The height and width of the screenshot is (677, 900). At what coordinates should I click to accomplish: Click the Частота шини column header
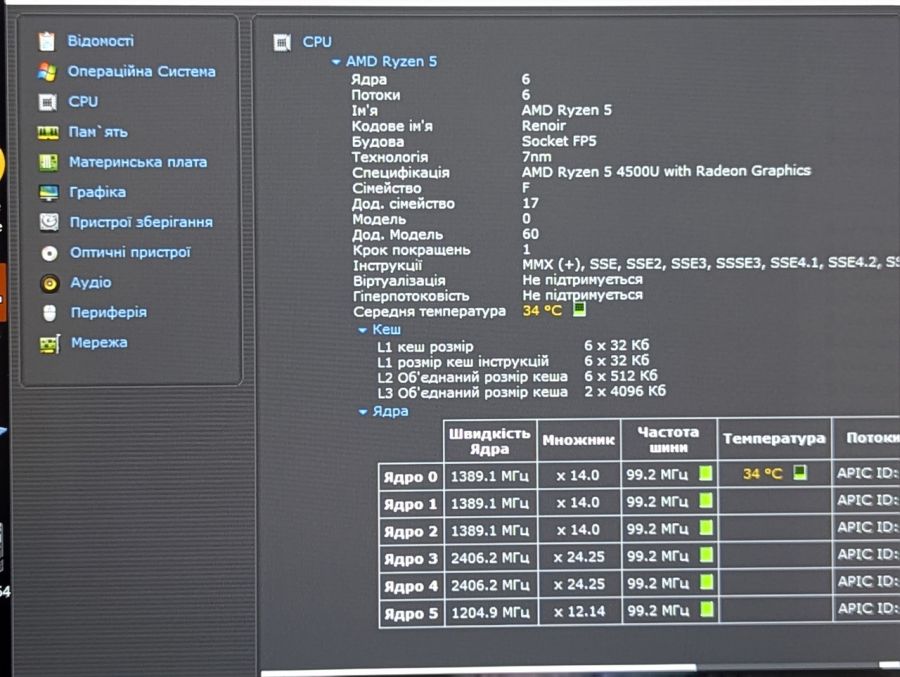point(668,439)
